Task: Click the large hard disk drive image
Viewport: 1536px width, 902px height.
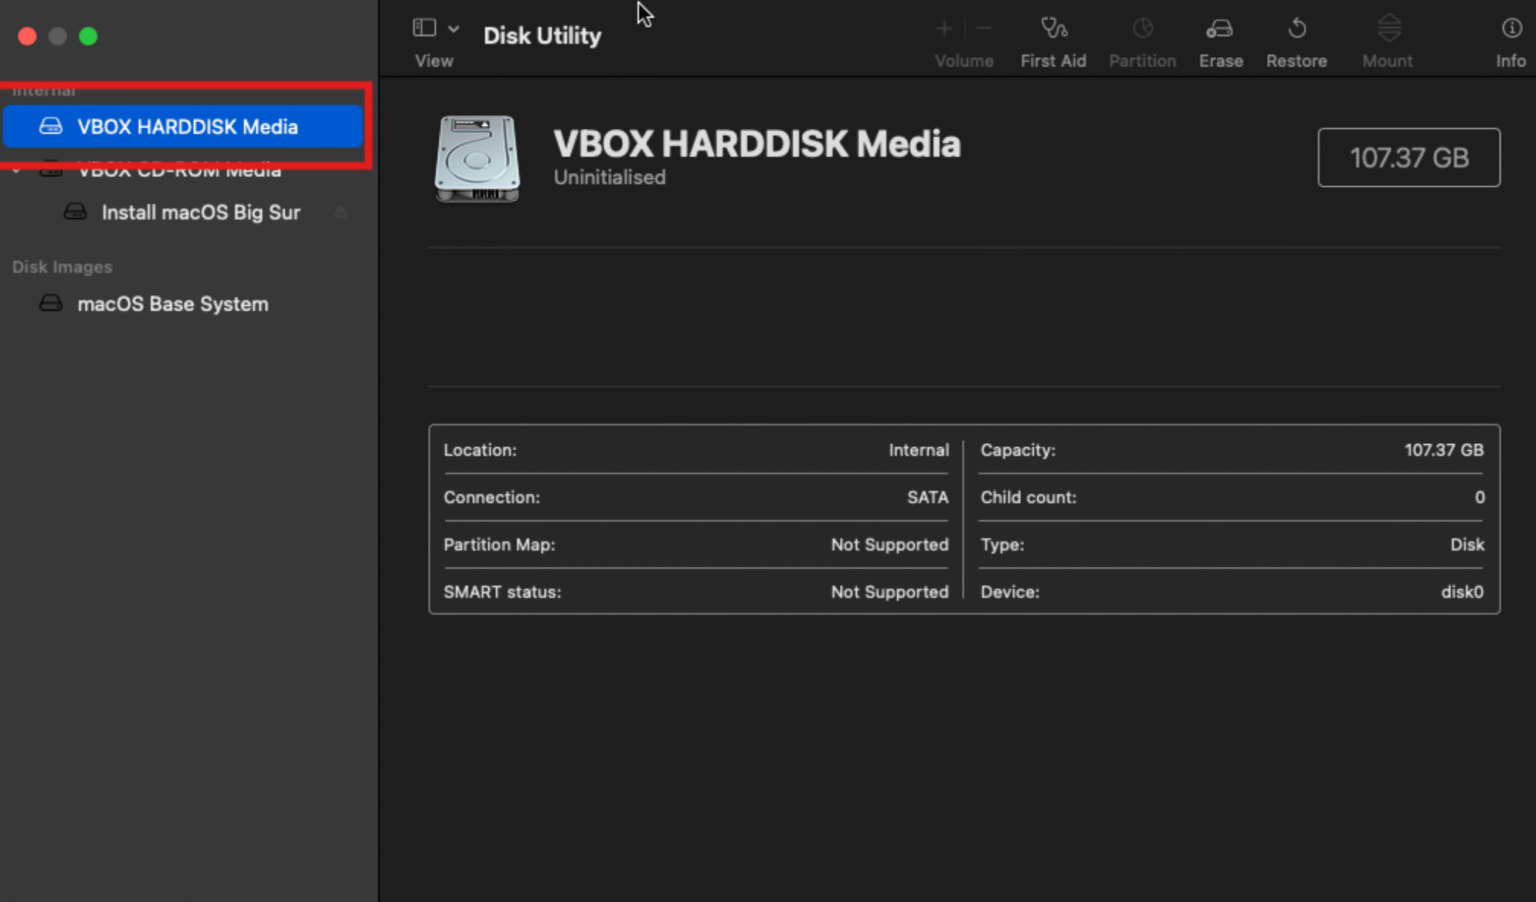Action: (477, 158)
